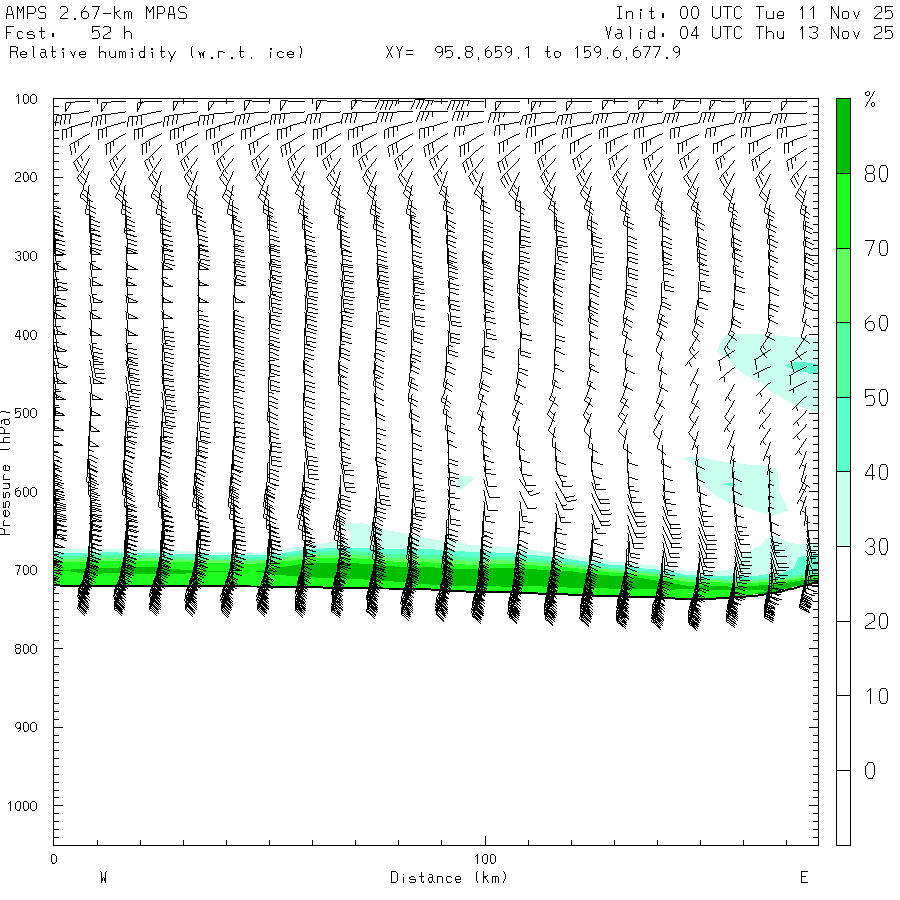
Task: Click the 'Distance (km)' horizontal axis title
Action: click(x=449, y=878)
